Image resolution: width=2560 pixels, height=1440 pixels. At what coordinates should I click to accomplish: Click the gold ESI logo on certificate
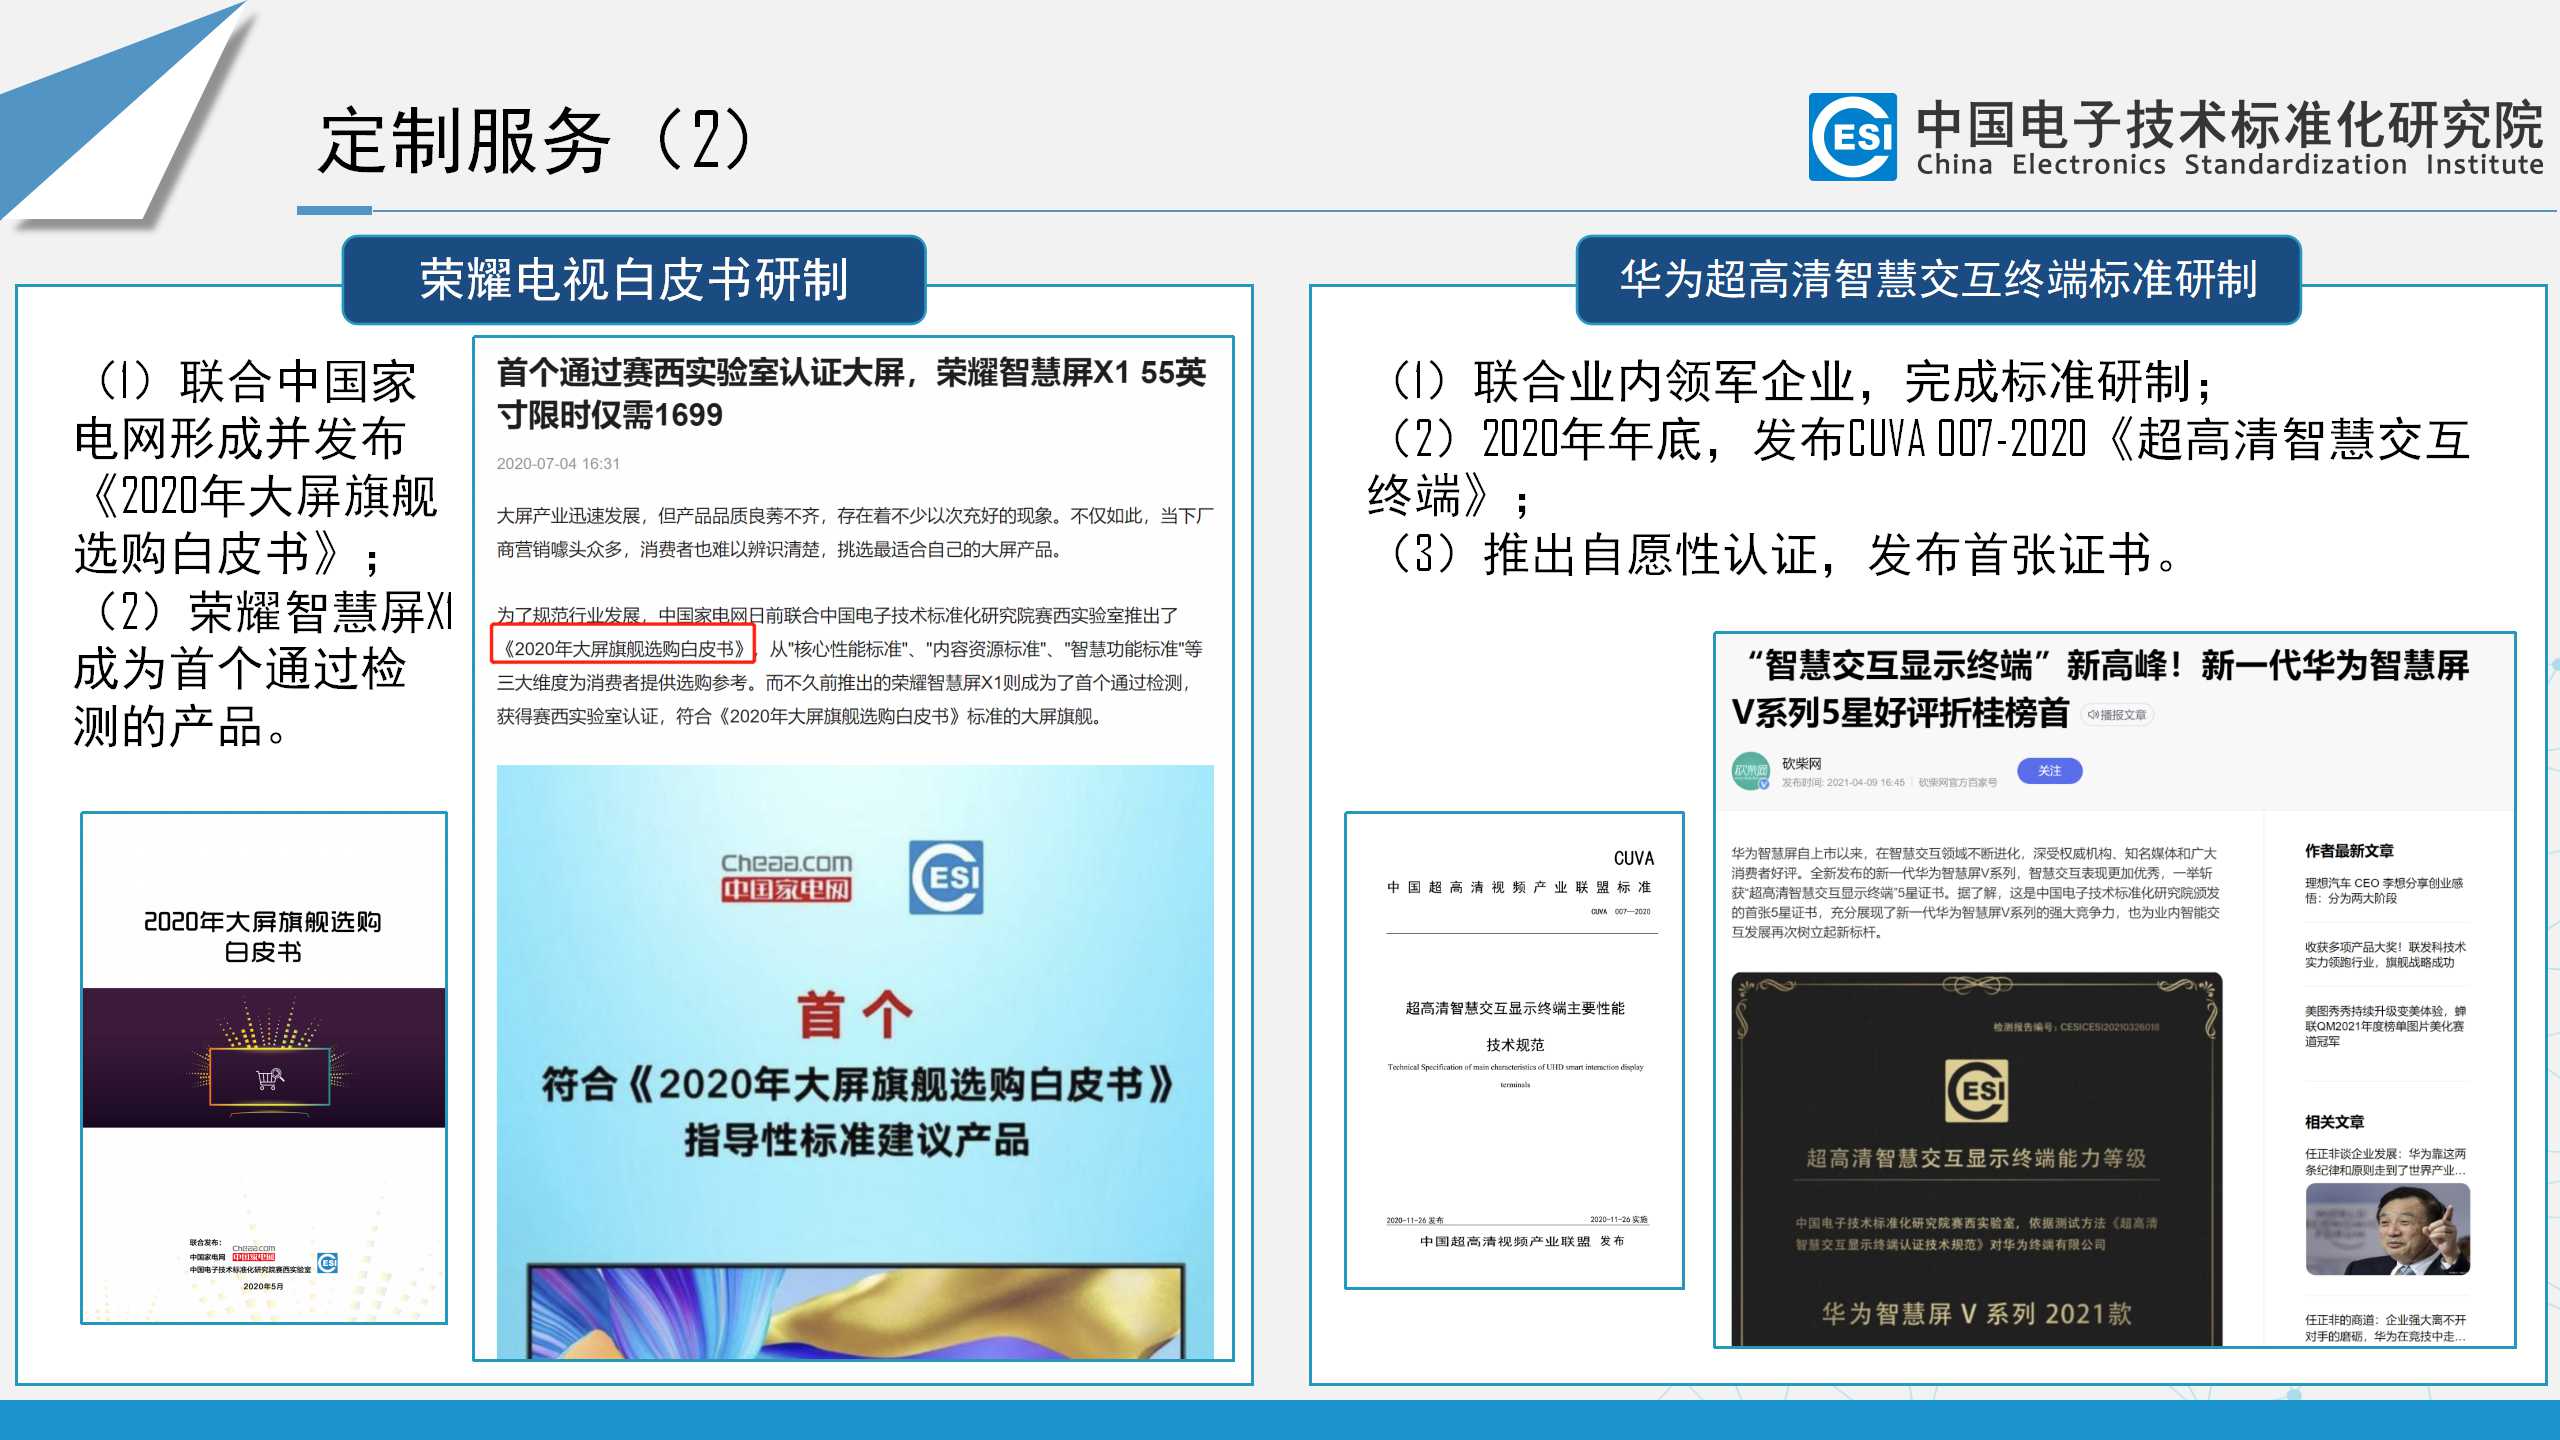coord(1976,1090)
